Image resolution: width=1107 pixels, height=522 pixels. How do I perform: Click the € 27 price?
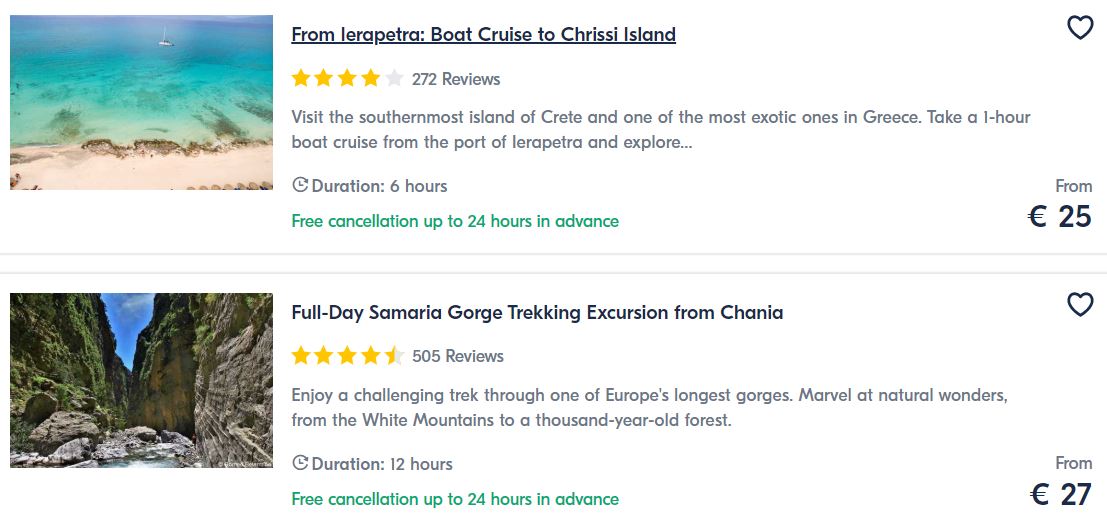pos(1060,494)
